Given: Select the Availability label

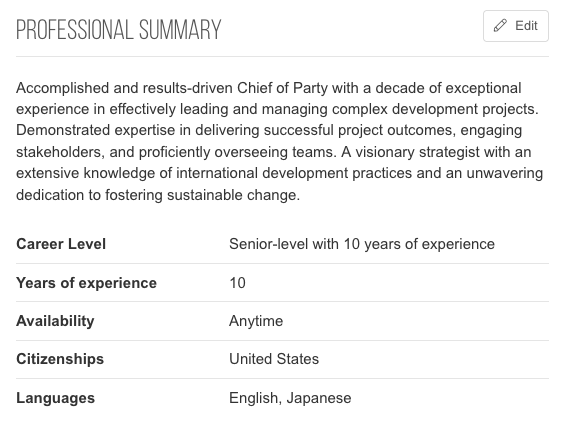Looking at the screenshot, I should (x=55, y=321).
